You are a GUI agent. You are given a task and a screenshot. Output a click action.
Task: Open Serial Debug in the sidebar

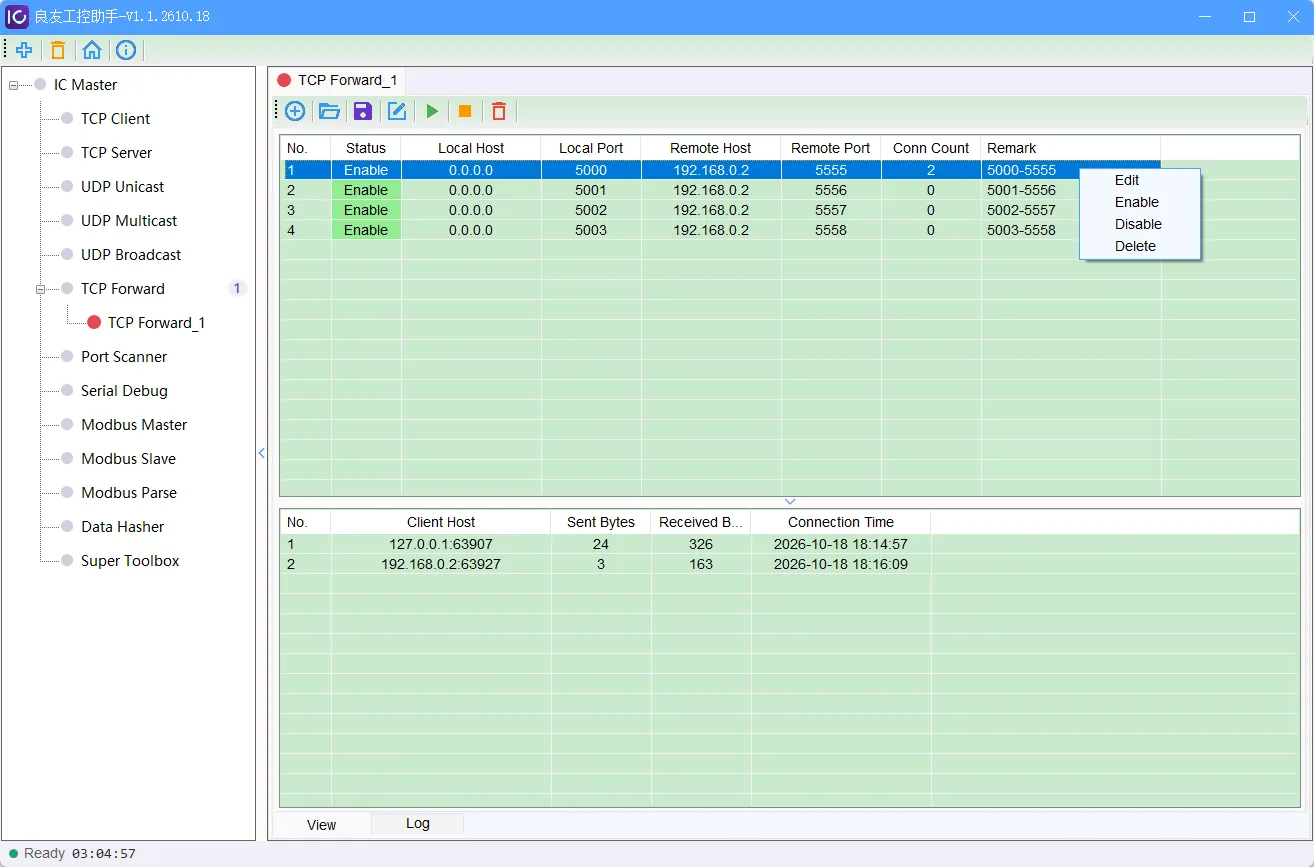click(124, 391)
